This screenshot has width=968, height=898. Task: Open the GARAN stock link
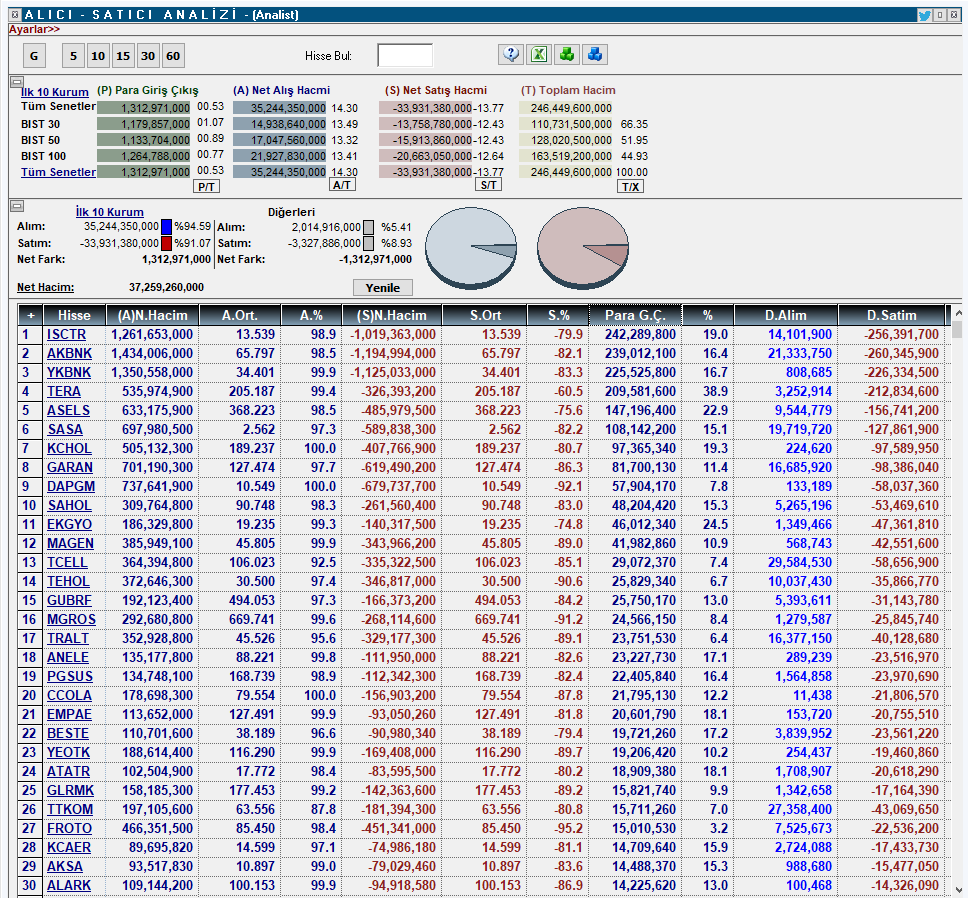[x=70, y=468]
